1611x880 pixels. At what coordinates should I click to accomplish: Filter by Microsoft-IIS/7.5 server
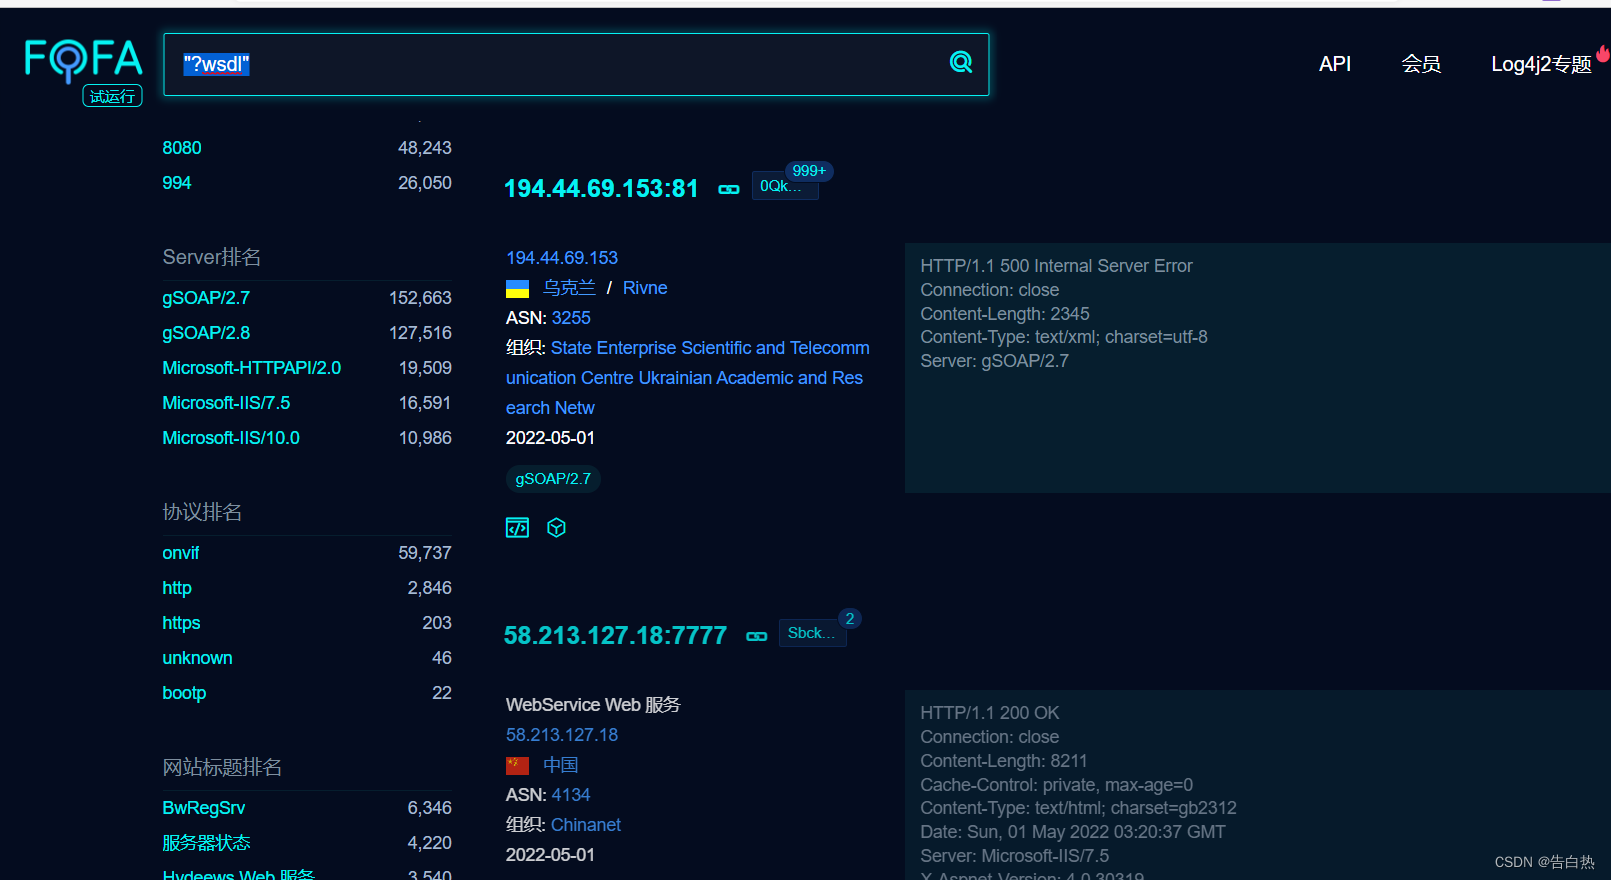pyautogui.click(x=226, y=403)
